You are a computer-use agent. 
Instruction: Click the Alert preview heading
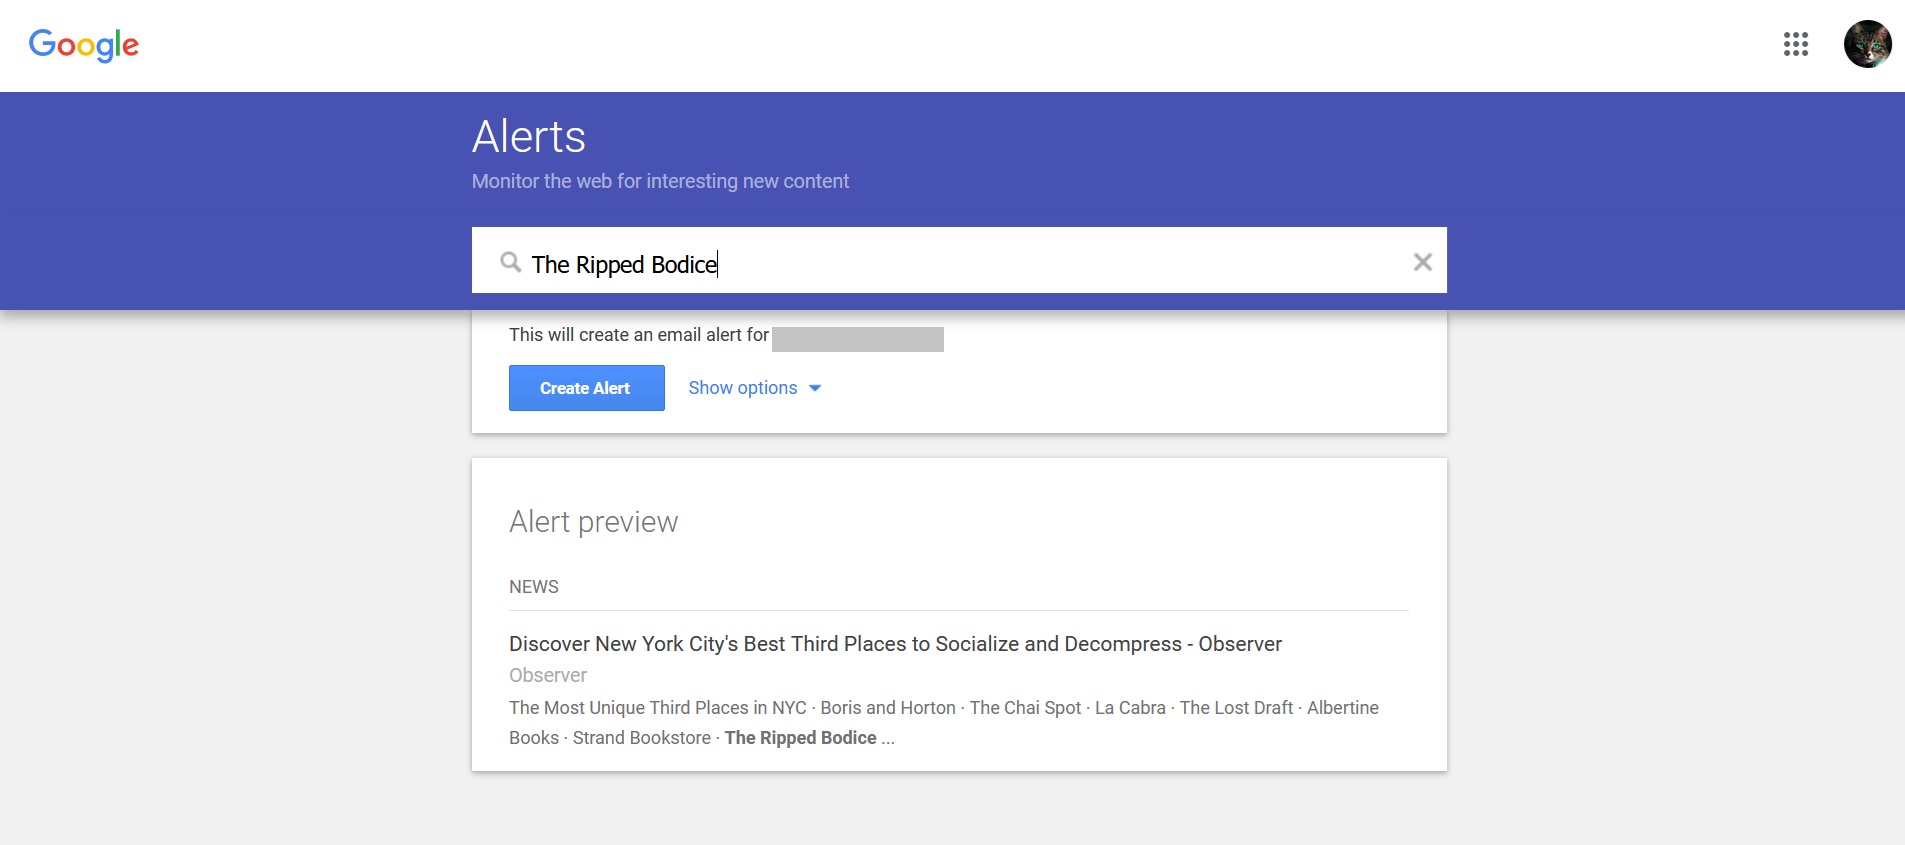coord(593,522)
